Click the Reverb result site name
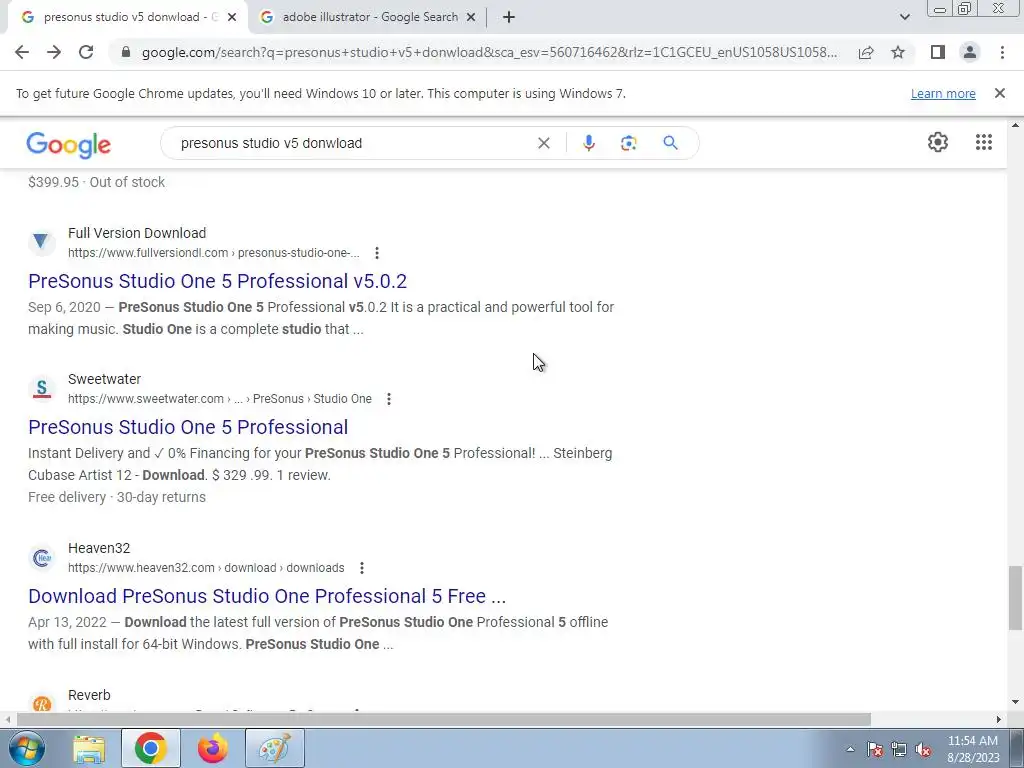The height and width of the screenshot is (768, 1024). pos(89,696)
